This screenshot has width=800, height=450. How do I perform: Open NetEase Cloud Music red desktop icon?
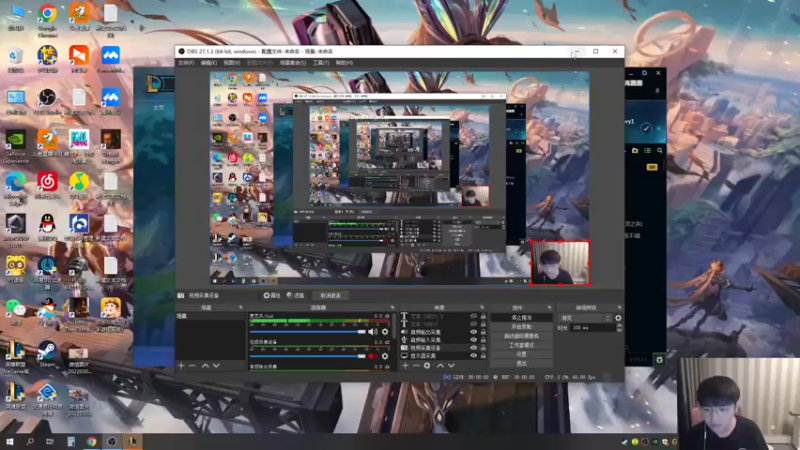[x=47, y=185]
